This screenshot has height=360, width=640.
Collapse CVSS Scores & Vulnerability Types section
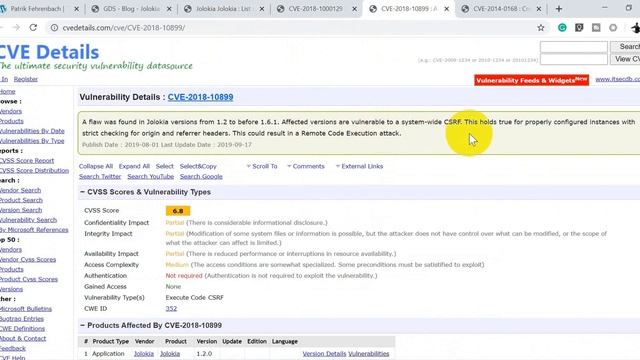pos(82,192)
